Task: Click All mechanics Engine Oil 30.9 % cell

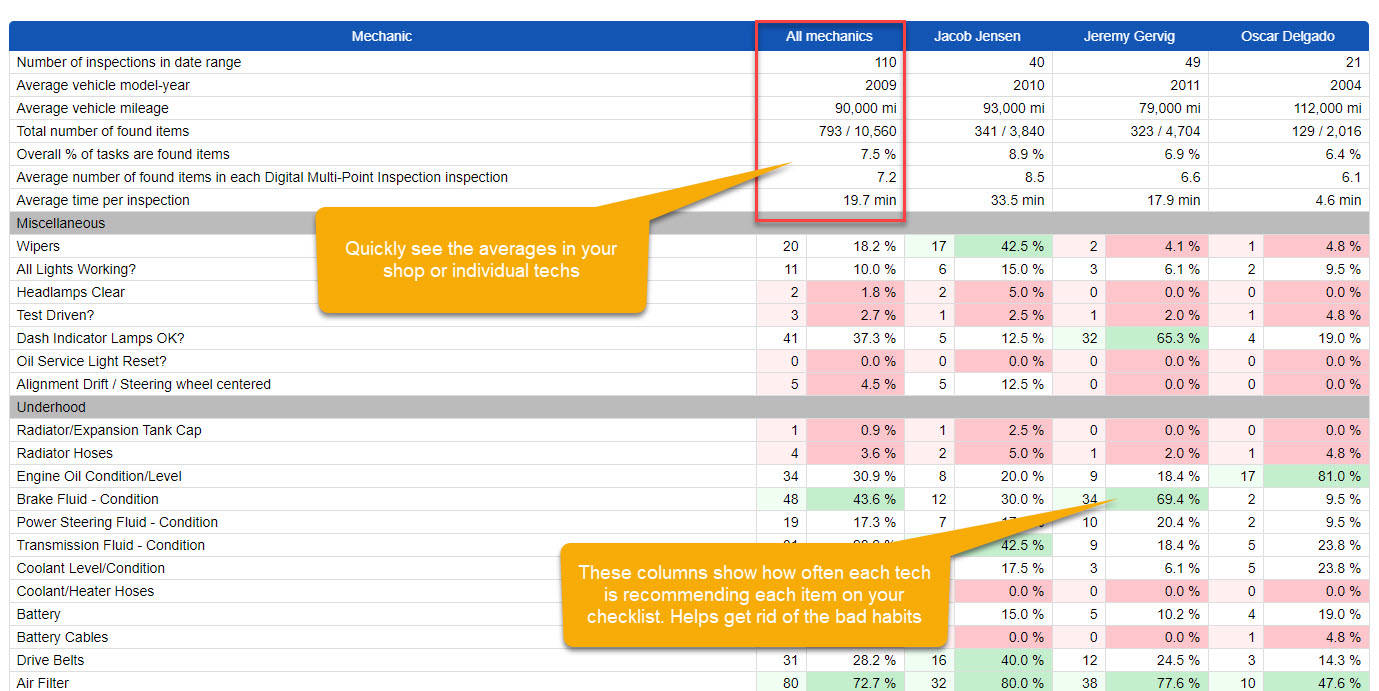Action: pos(856,476)
